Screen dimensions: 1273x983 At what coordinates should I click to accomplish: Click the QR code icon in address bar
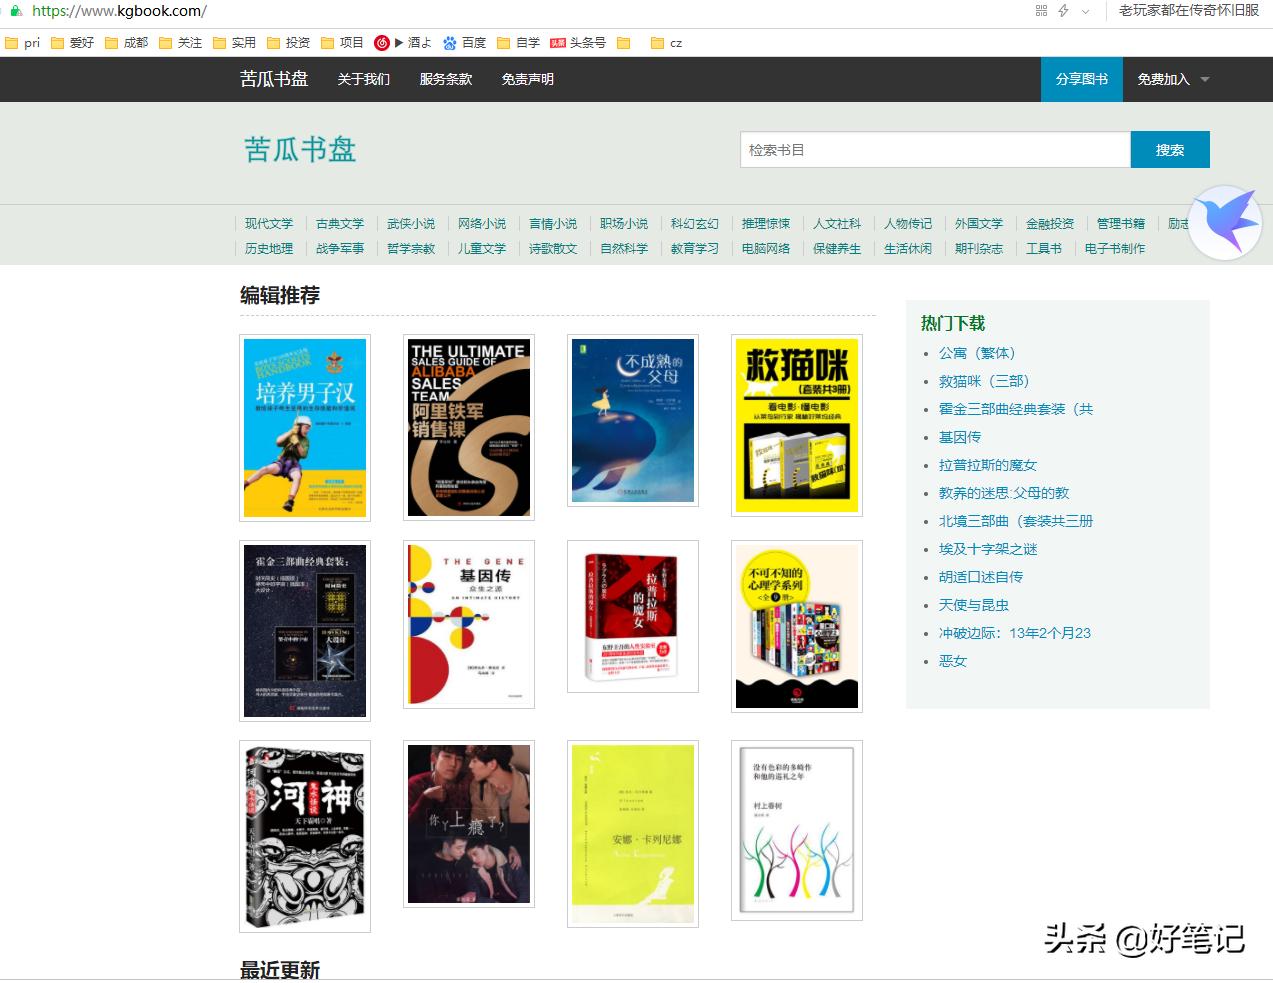tap(1041, 11)
